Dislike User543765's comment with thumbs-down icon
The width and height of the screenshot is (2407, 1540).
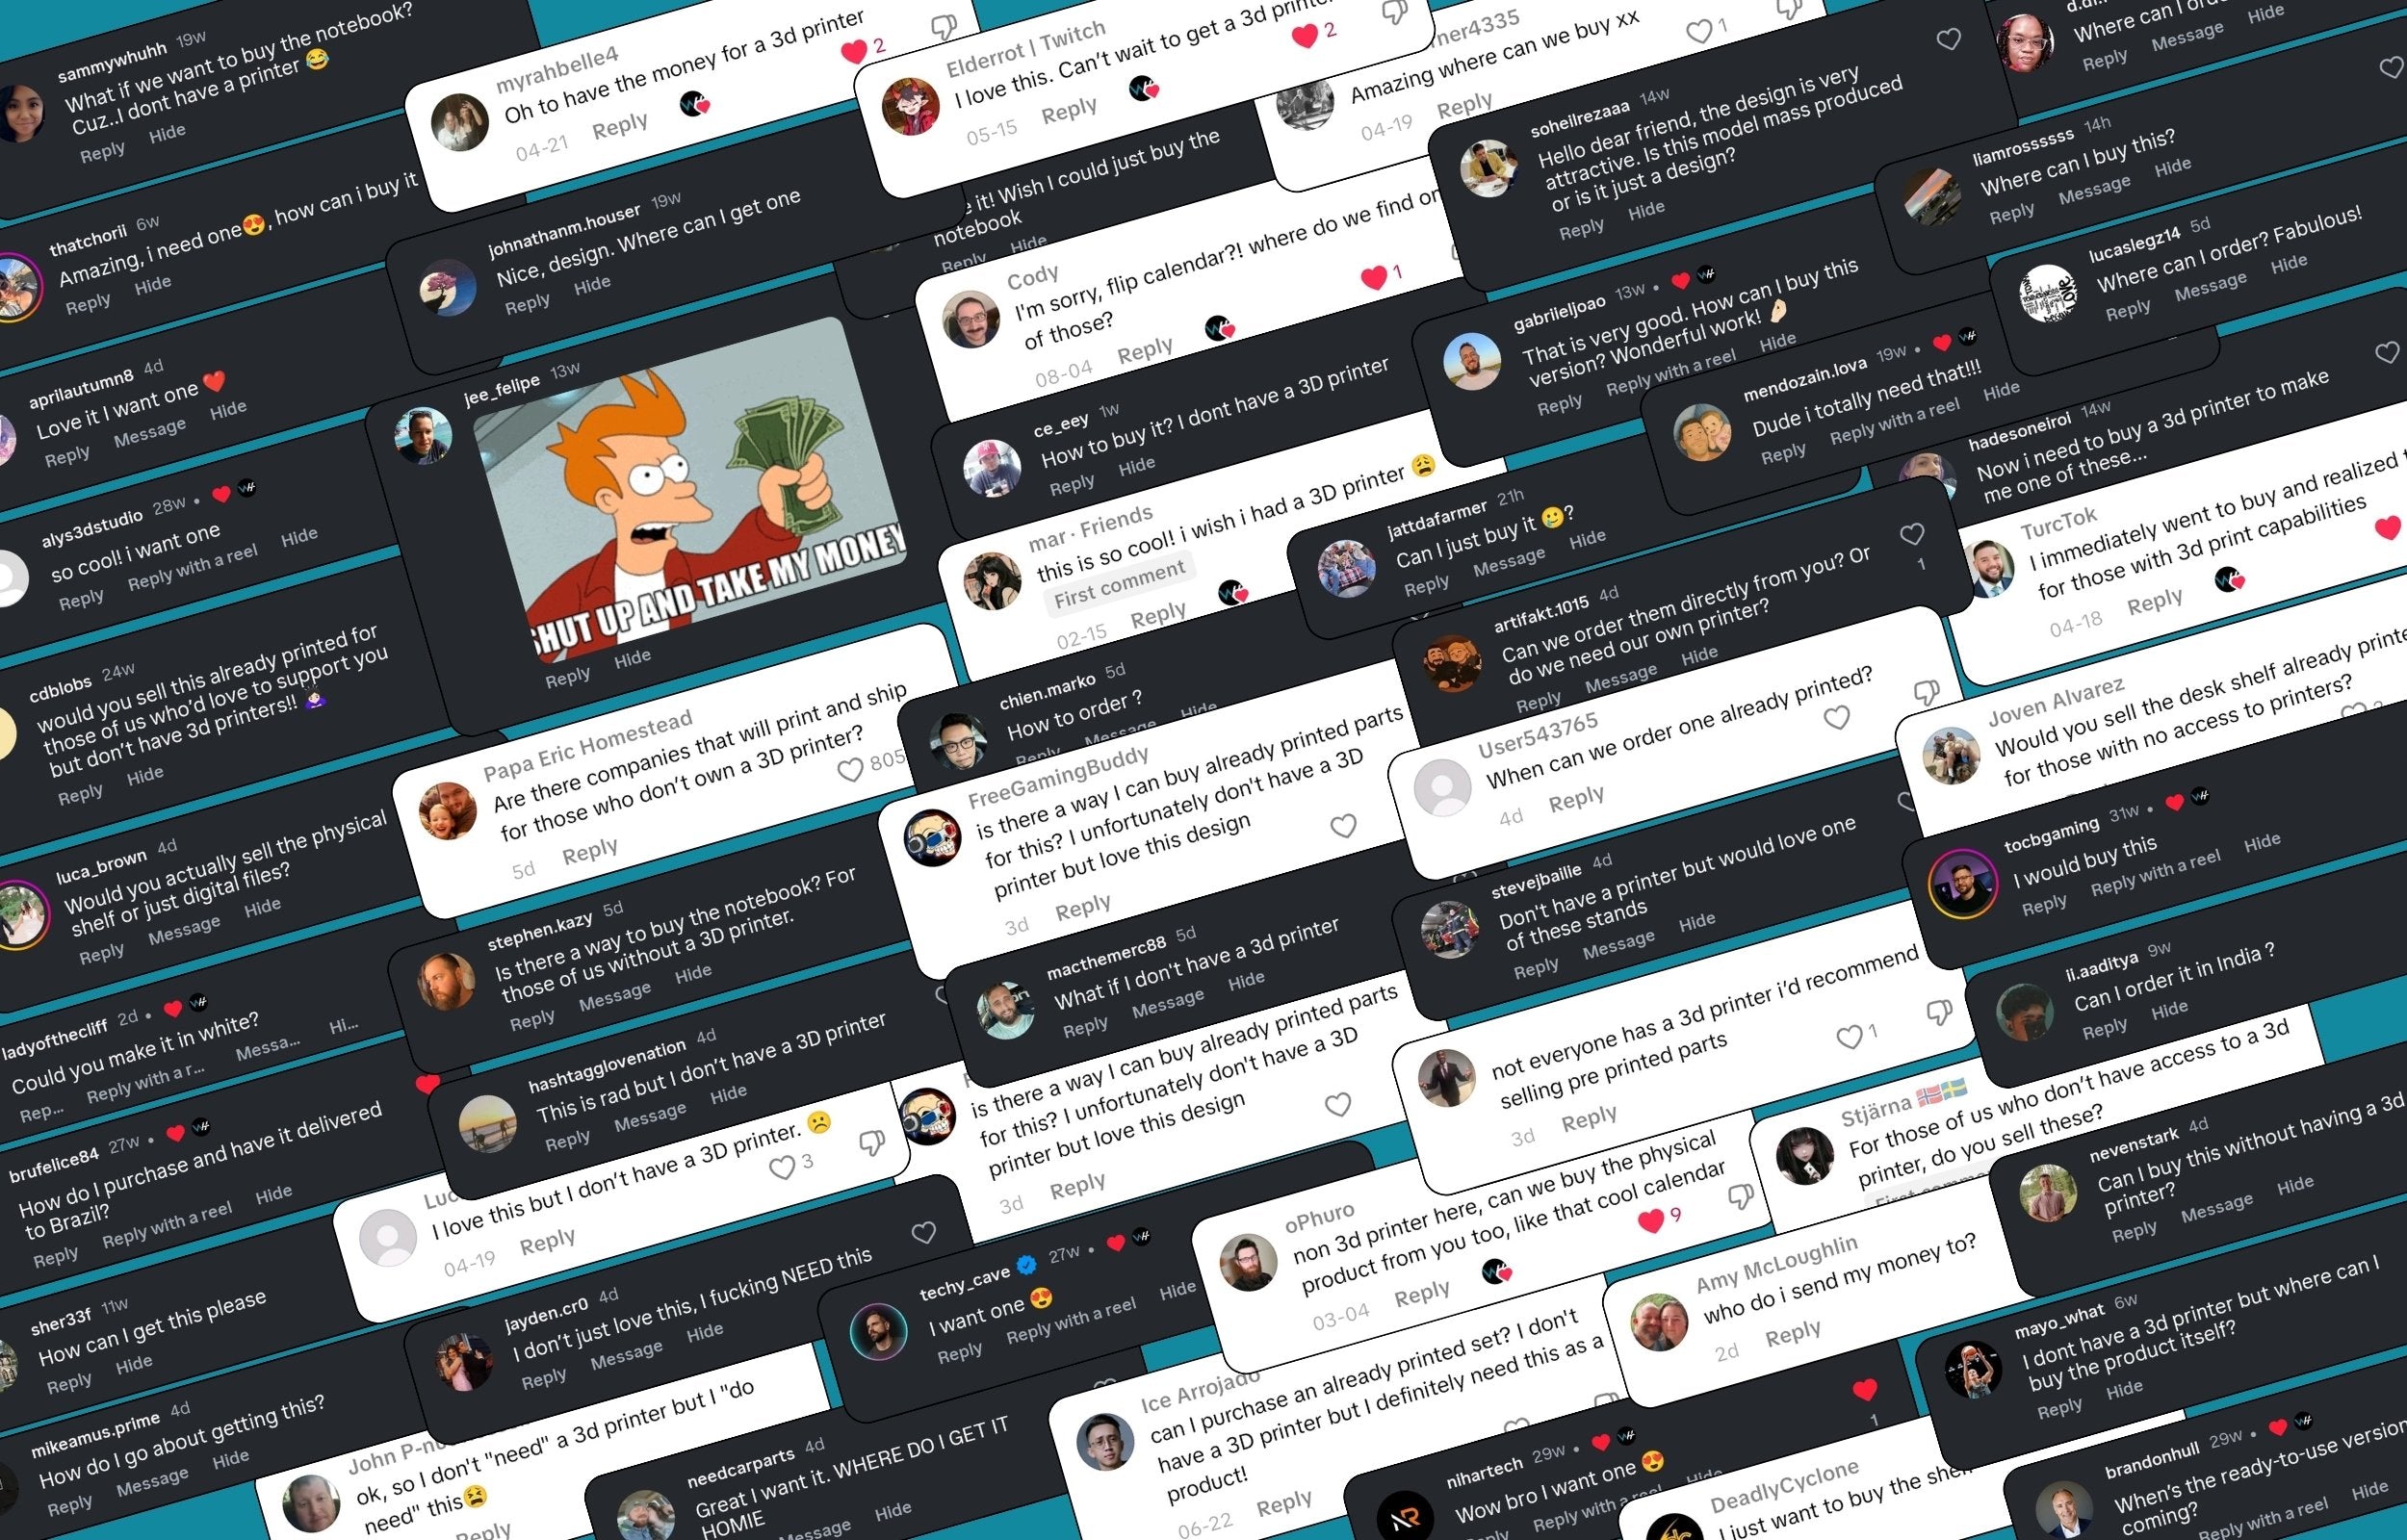point(1926,692)
